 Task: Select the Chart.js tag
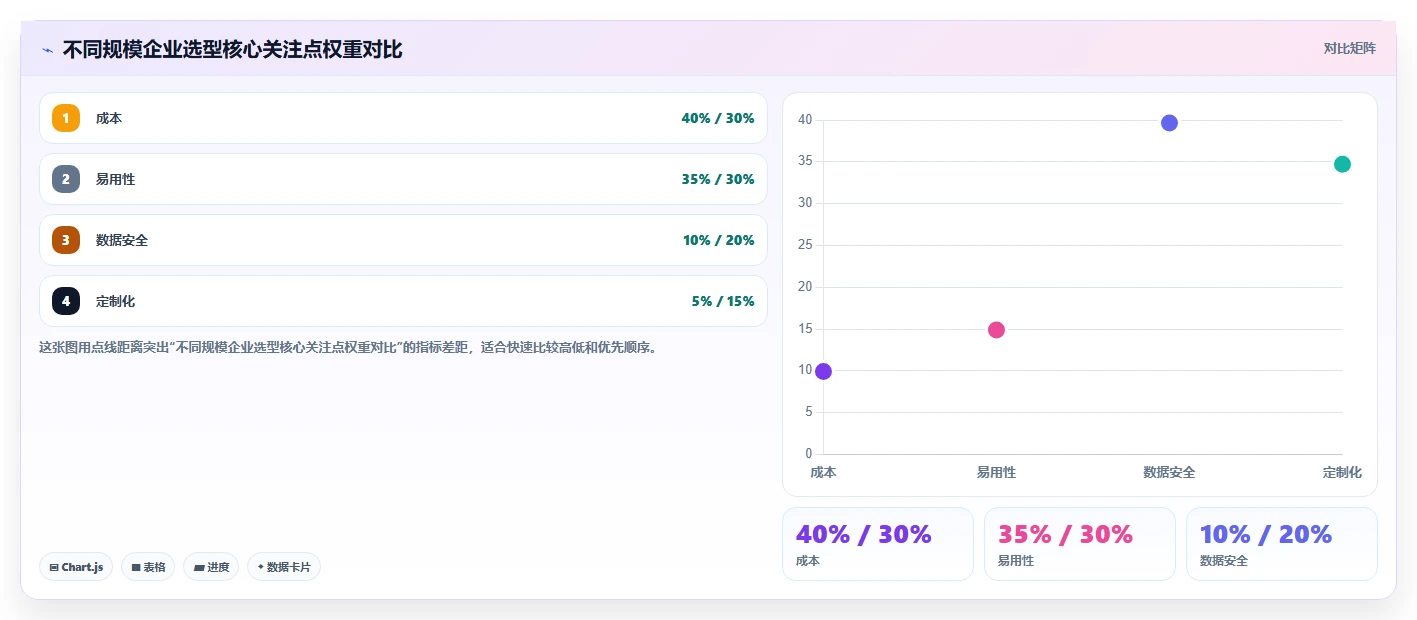pyautogui.click(x=77, y=567)
